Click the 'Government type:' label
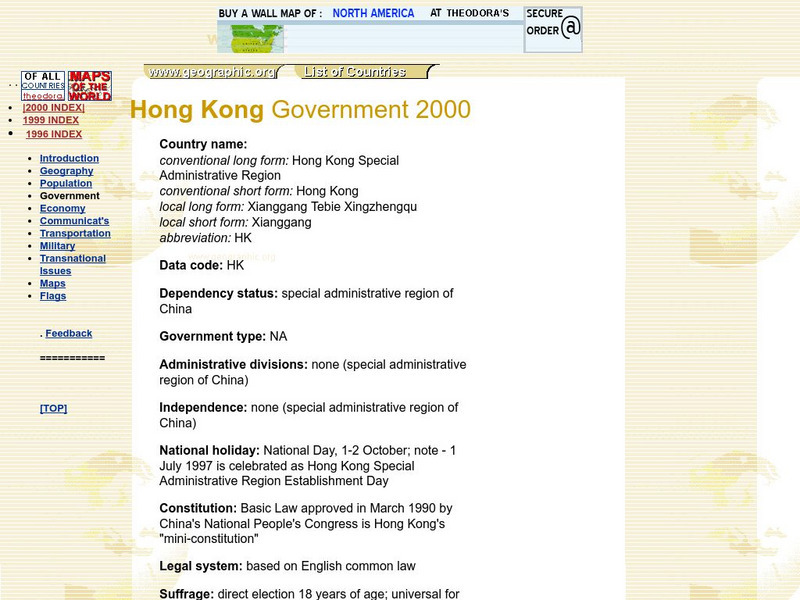Viewport: 800px width, 600px height. click(x=212, y=336)
